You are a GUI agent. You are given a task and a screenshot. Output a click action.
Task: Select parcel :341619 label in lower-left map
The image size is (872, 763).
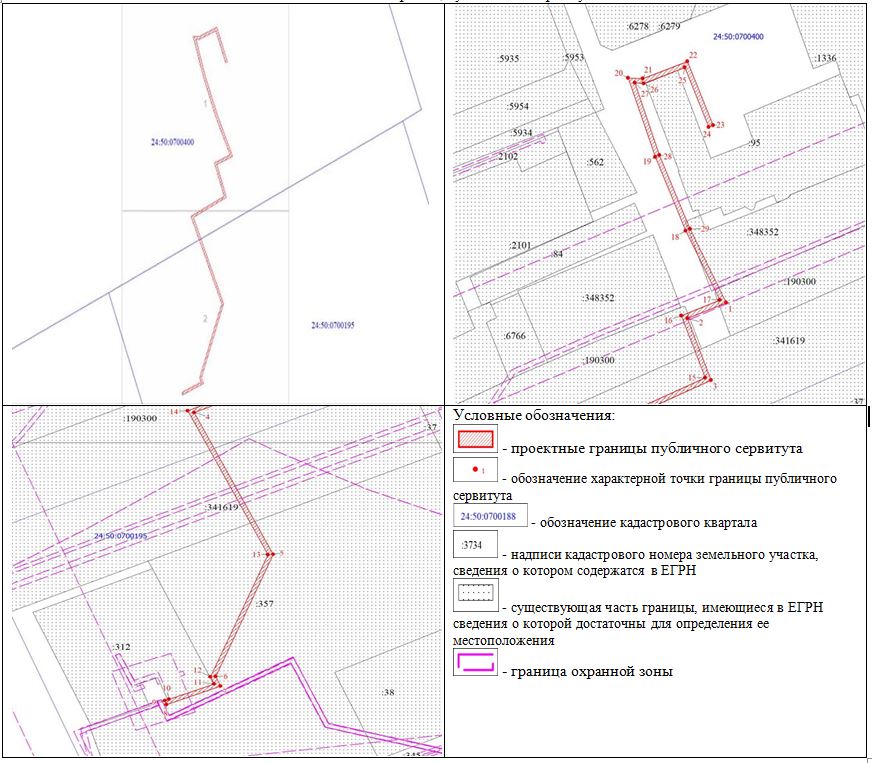pos(222,508)
